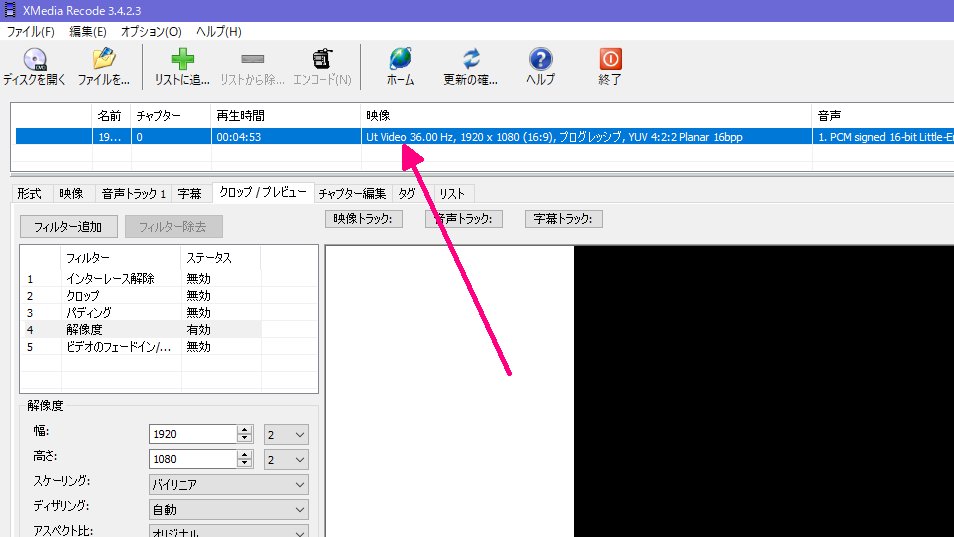Click the Encode (エンコード) clapperboard icon

point(322,59)
